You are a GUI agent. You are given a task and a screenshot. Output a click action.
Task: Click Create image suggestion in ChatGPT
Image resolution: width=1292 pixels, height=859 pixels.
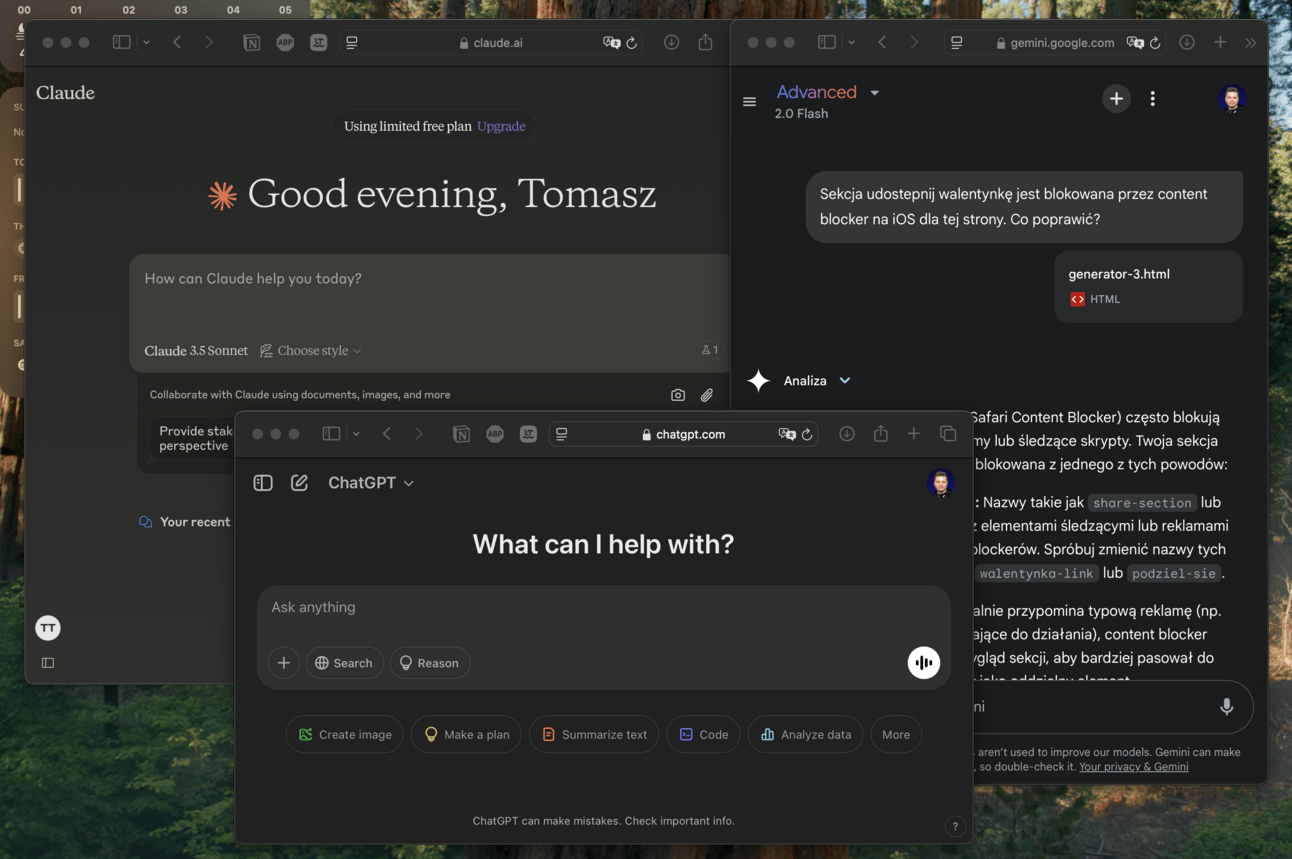click(345, 734)
